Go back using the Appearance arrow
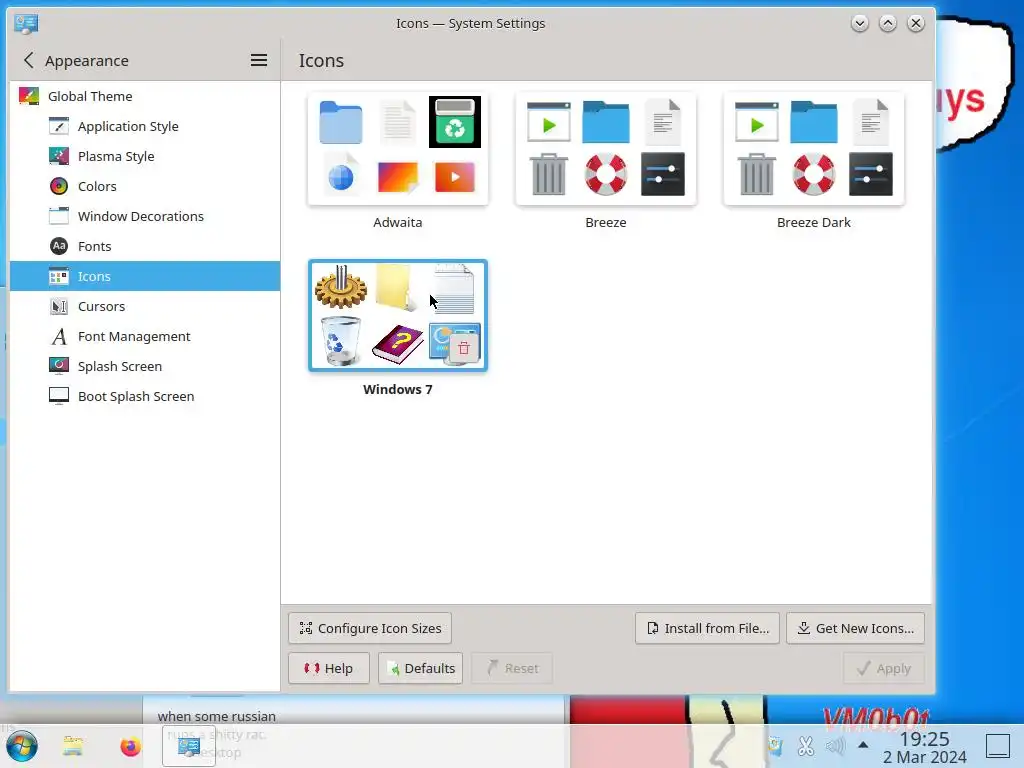Screen dimensions: 1024x768 (x=29, y=61)
